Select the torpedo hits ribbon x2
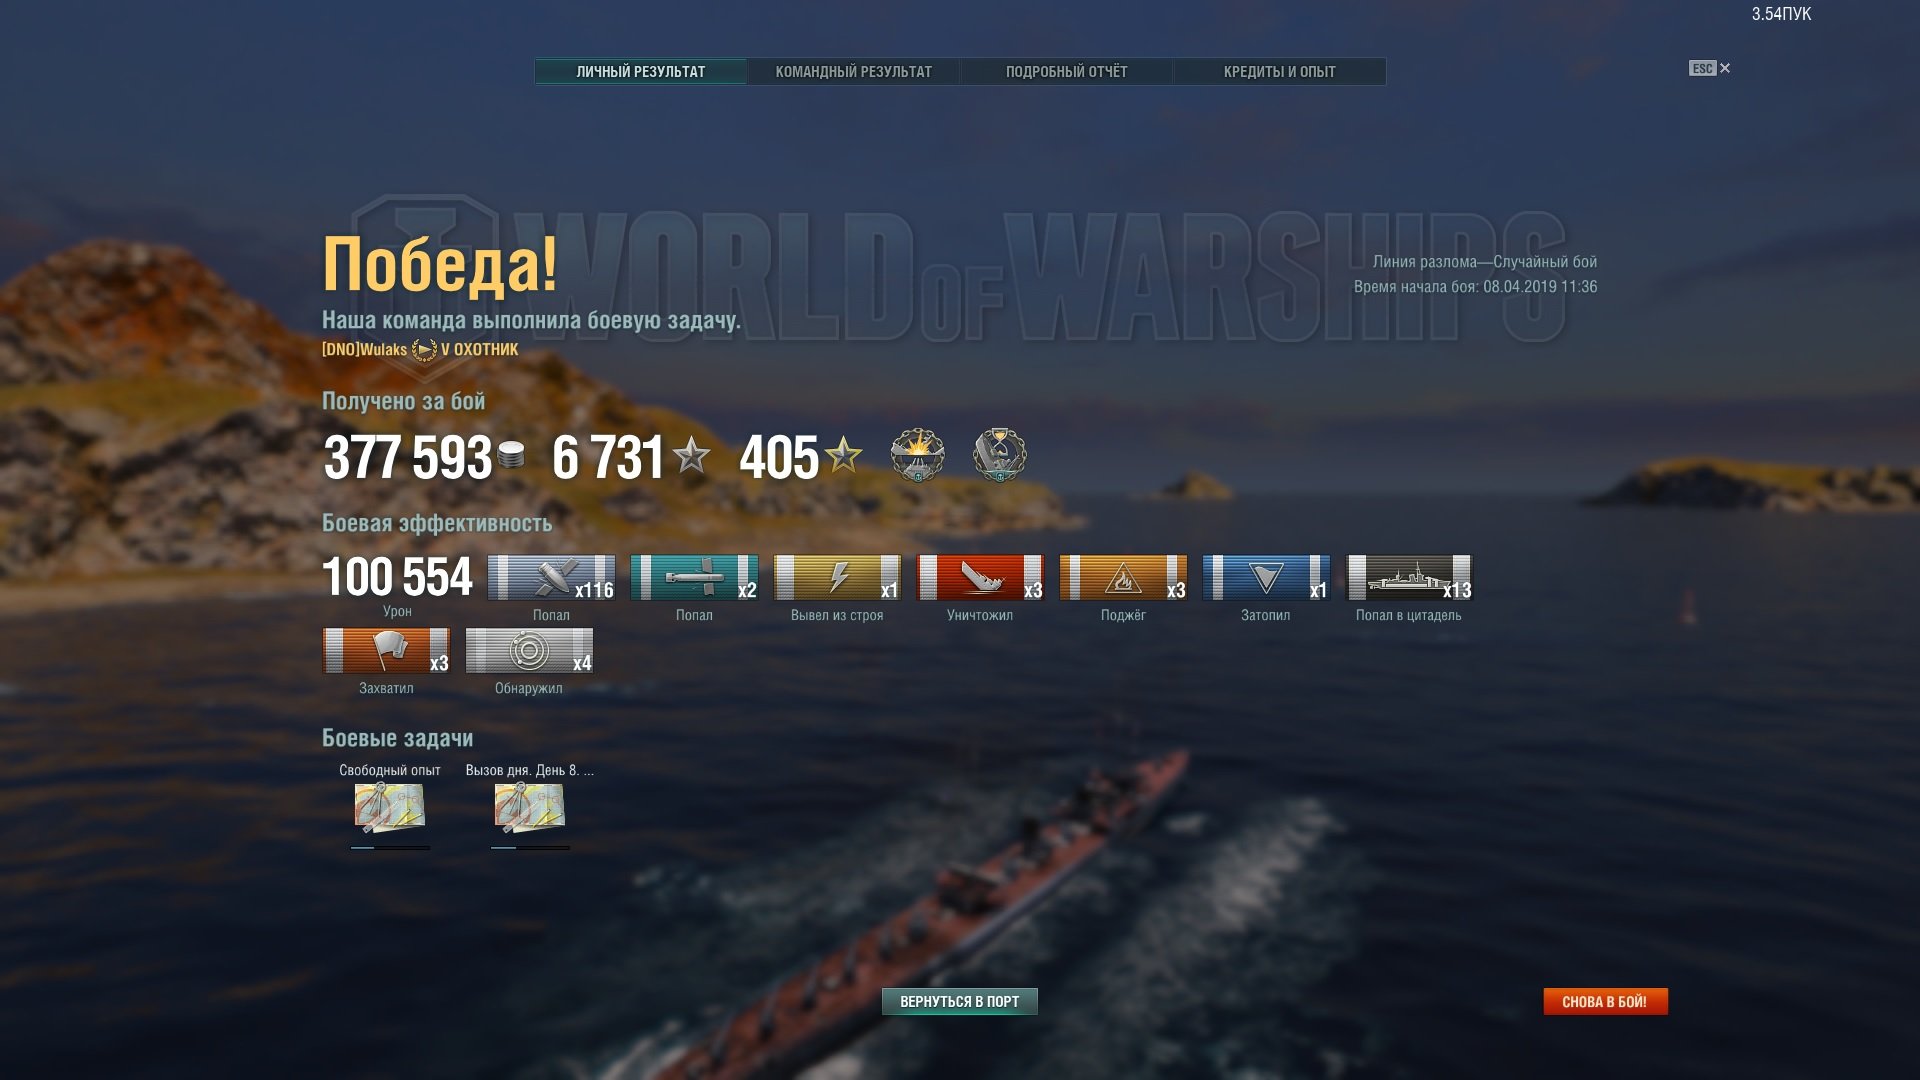 (x=694, y=578)
